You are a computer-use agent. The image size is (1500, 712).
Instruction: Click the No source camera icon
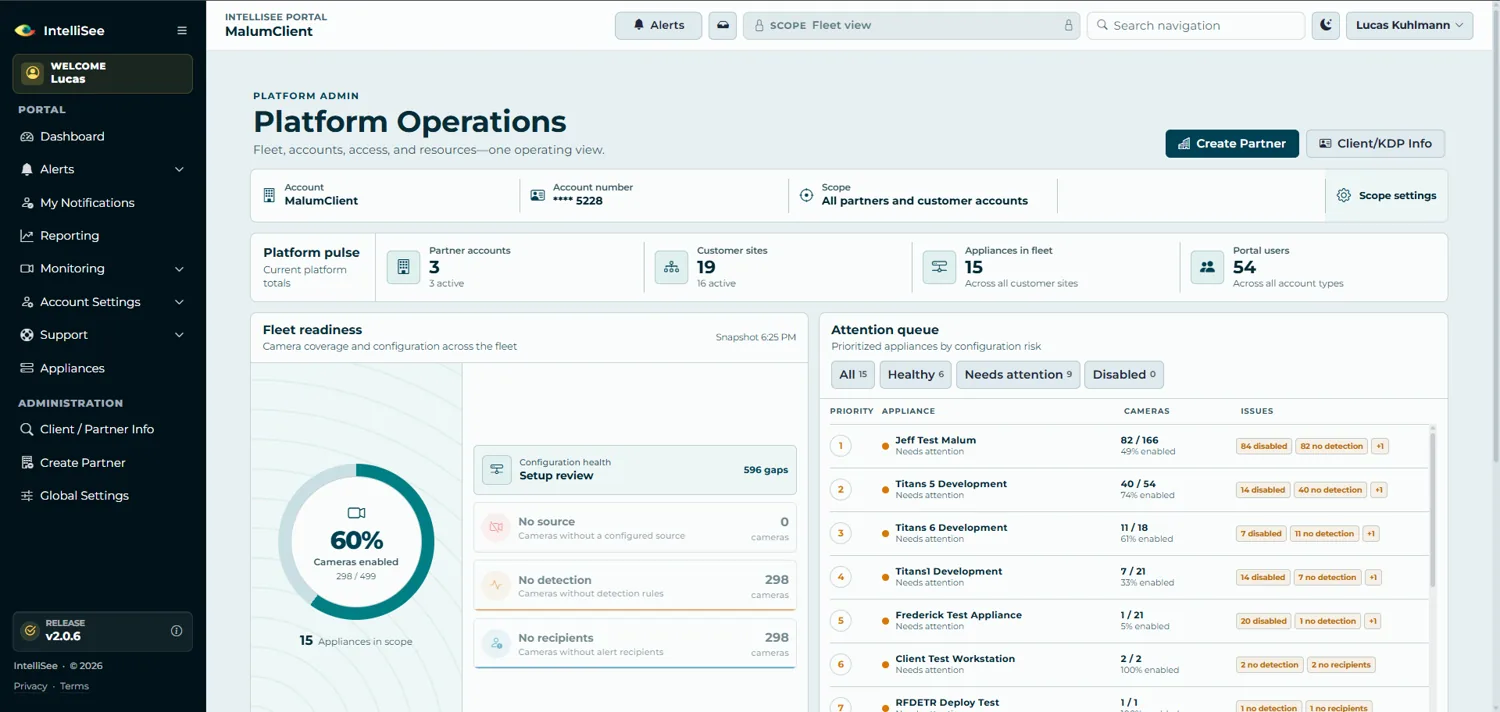pos(496,528)
